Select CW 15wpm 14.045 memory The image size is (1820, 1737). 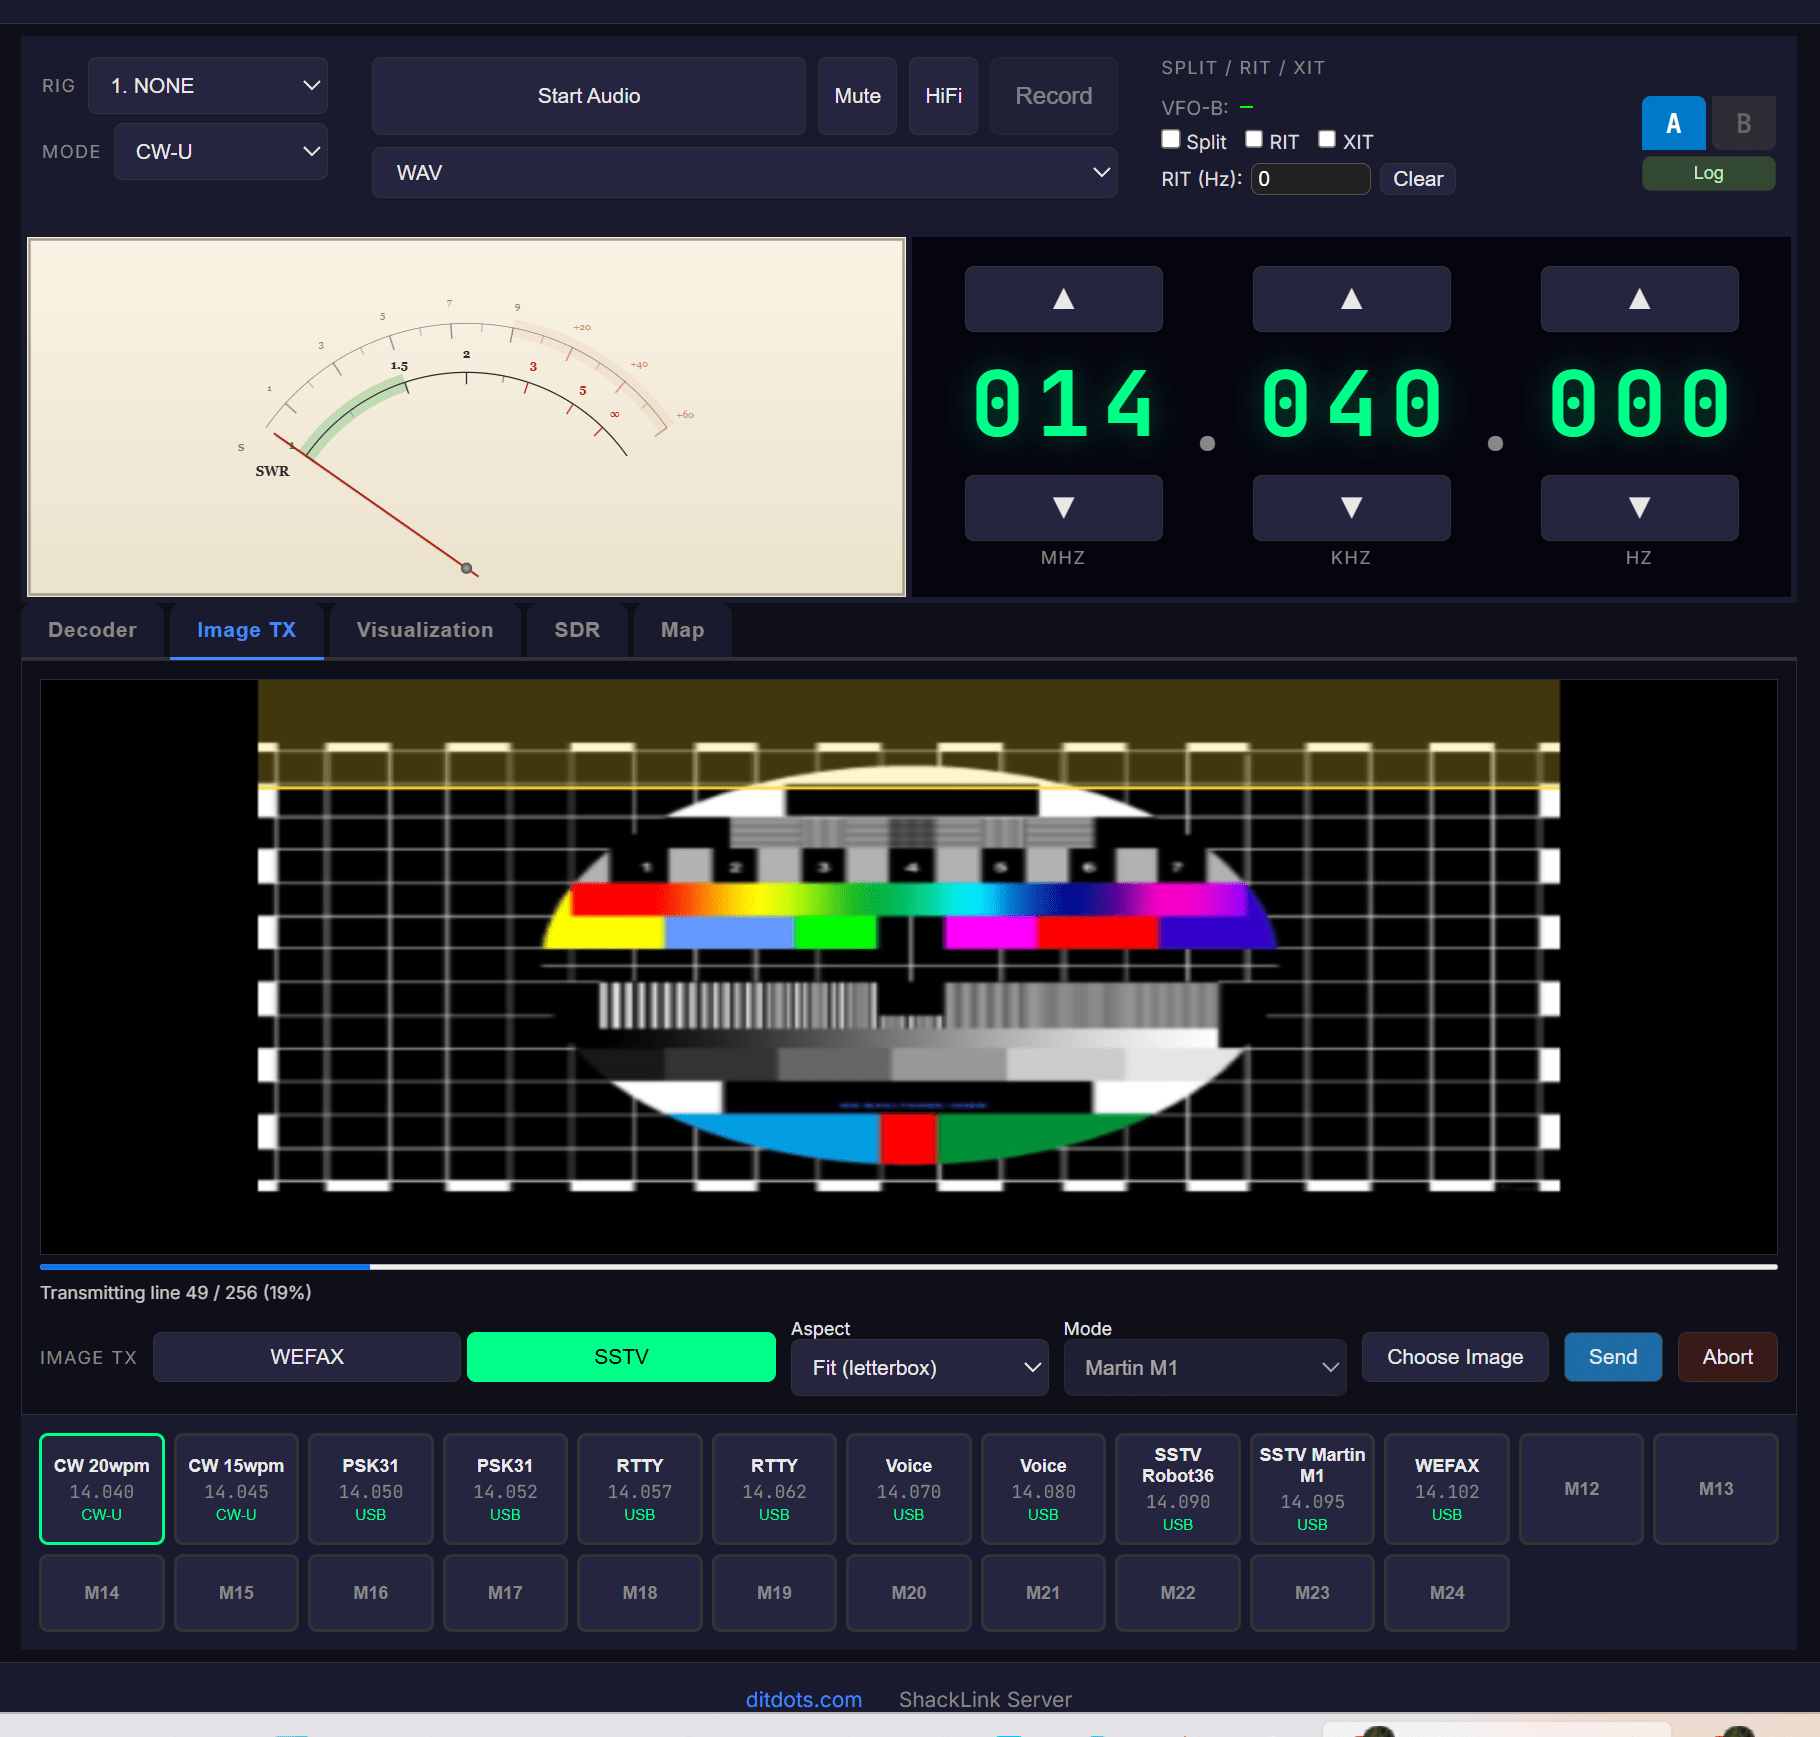coord(236,1489)
